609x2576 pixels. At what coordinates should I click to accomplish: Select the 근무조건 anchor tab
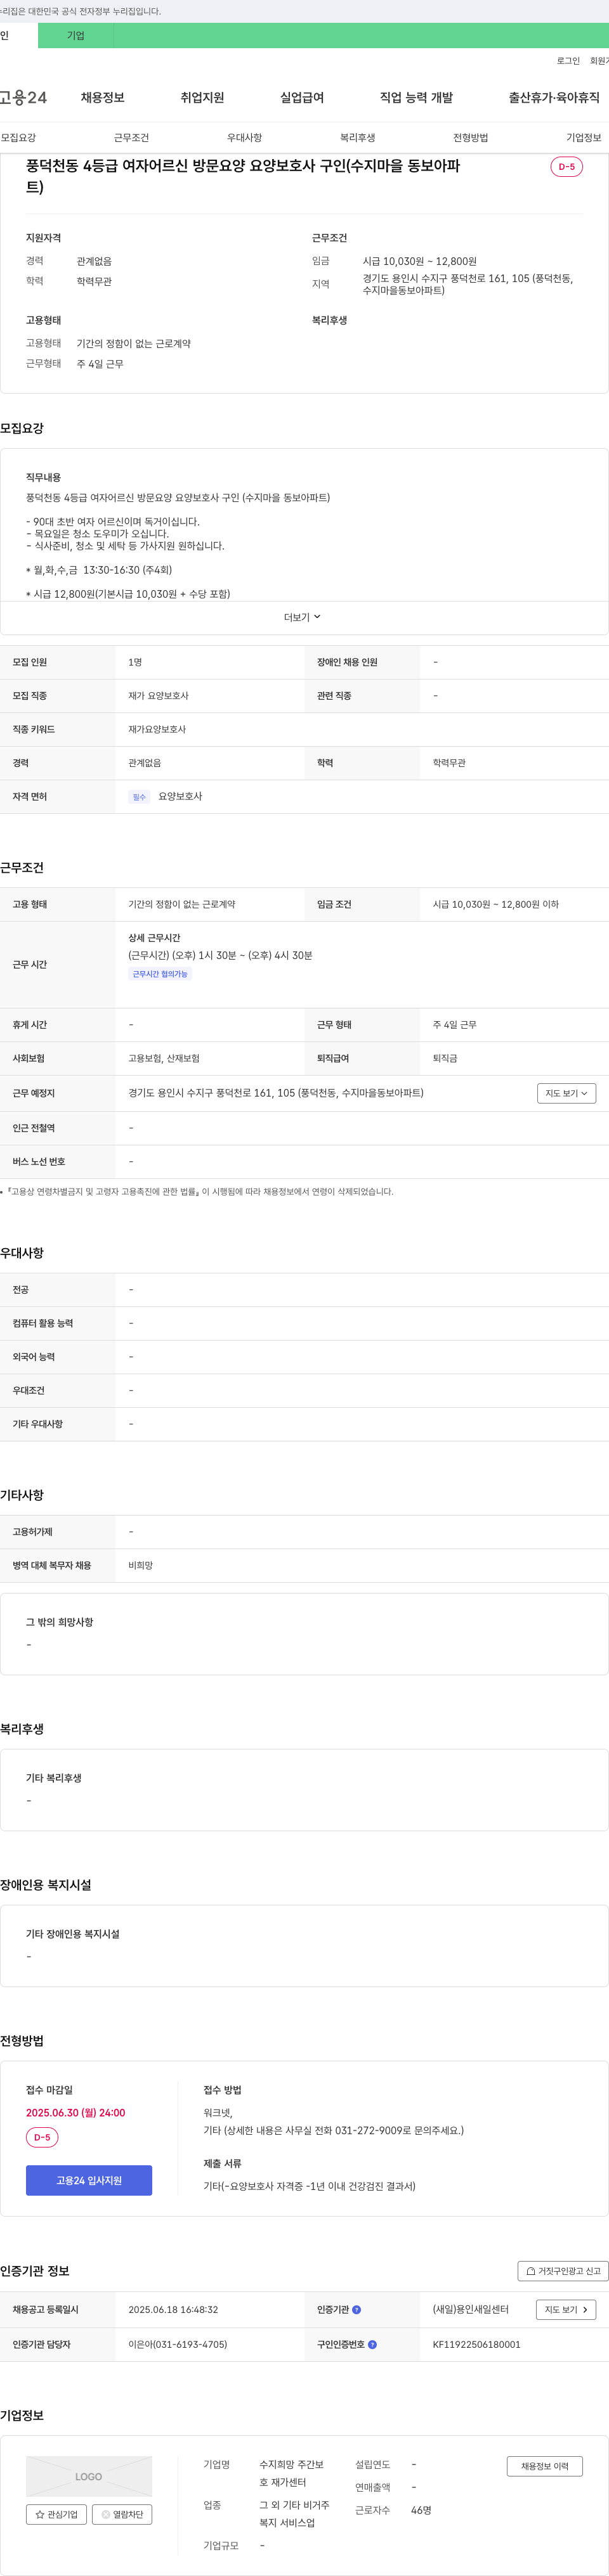[131, 138]
